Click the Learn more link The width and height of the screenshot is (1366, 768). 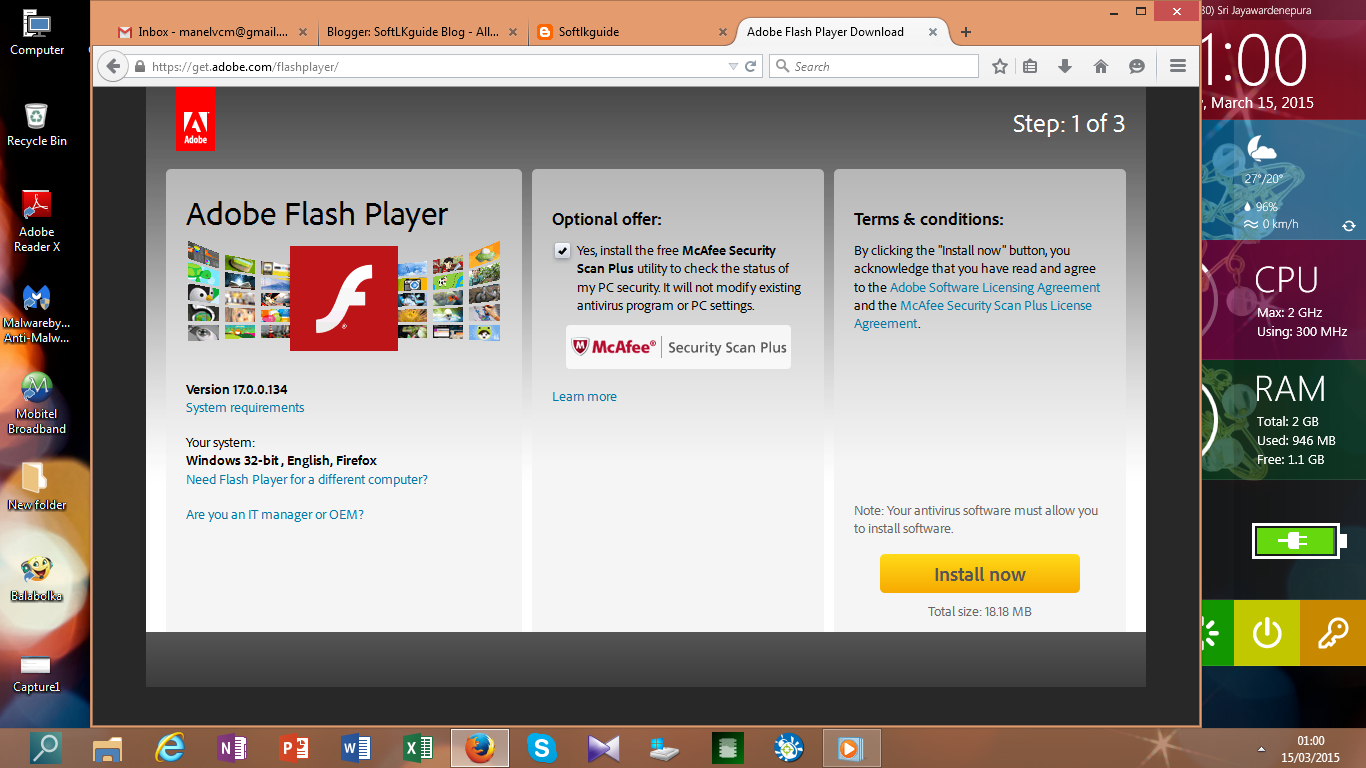pyautogui.click(x=584, y=397)
